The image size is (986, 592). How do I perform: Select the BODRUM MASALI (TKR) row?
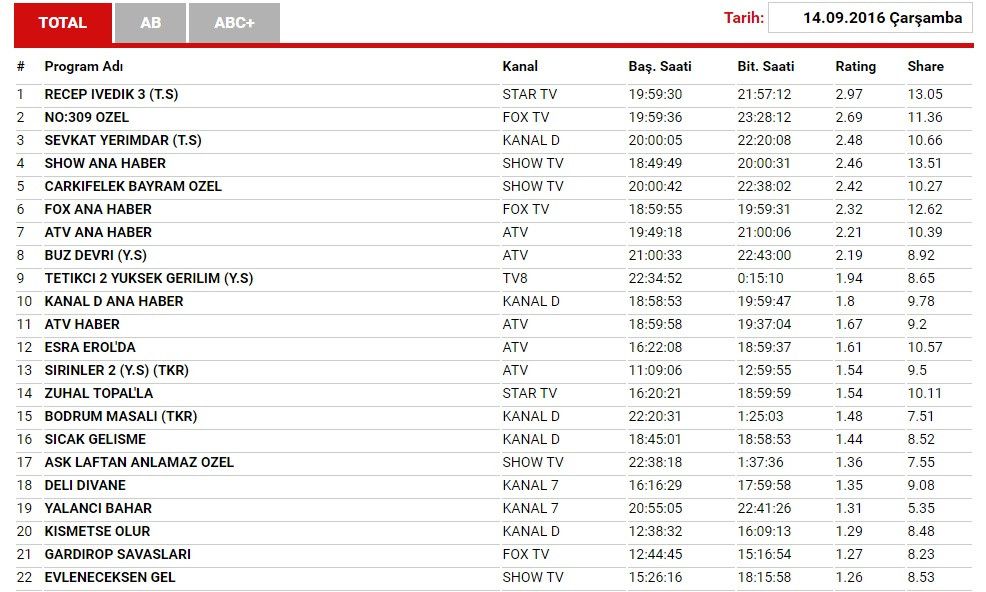coord(120,416)
